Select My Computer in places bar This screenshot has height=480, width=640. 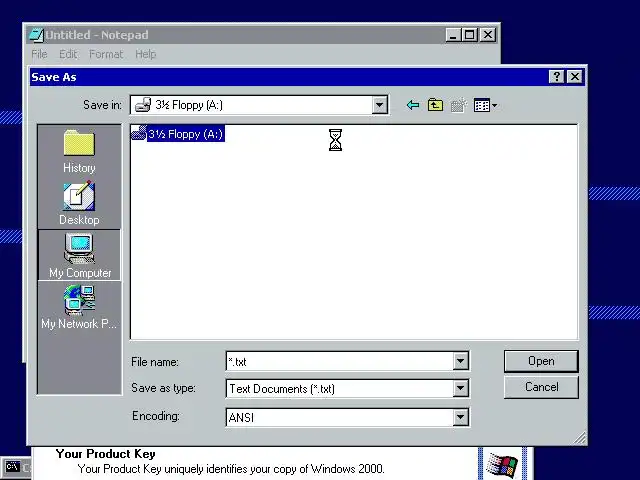[x=80, y=255]
